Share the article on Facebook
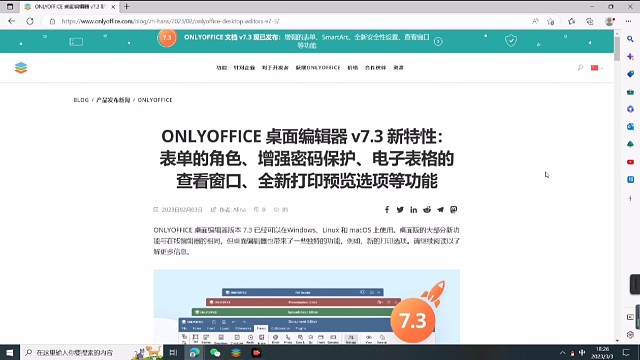Viewport: 640px width, 360px height. pyautogui.click(x=387, y=209)
